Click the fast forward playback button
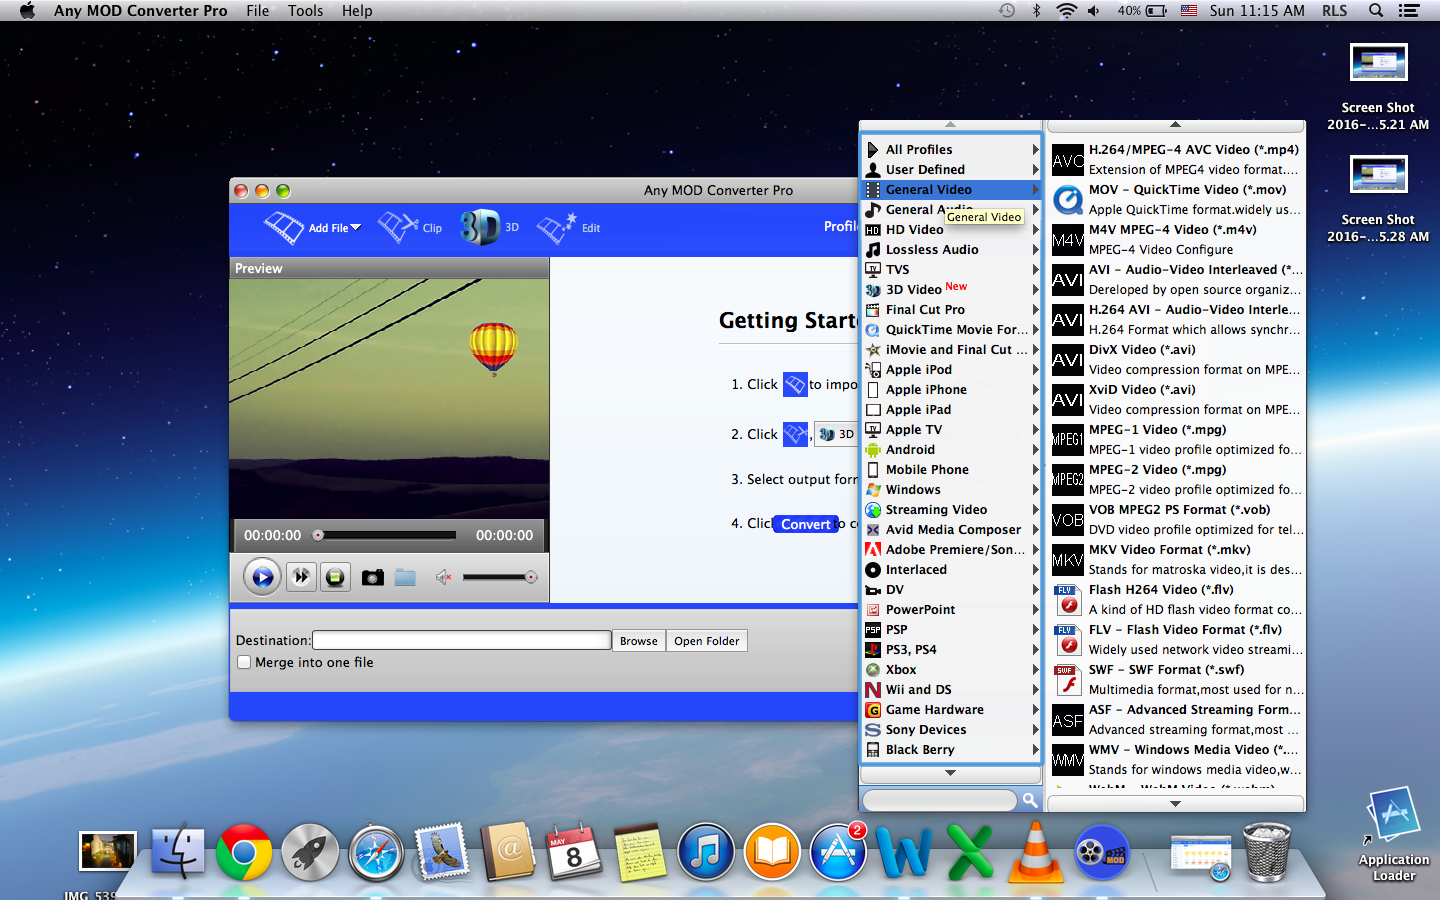 tap(301, 577)
